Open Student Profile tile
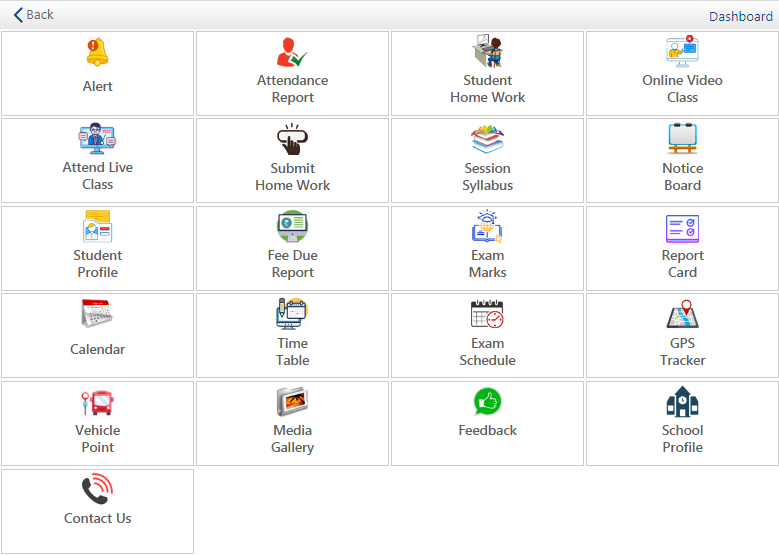Screen dimensions: 779x555 pos(97,248)
